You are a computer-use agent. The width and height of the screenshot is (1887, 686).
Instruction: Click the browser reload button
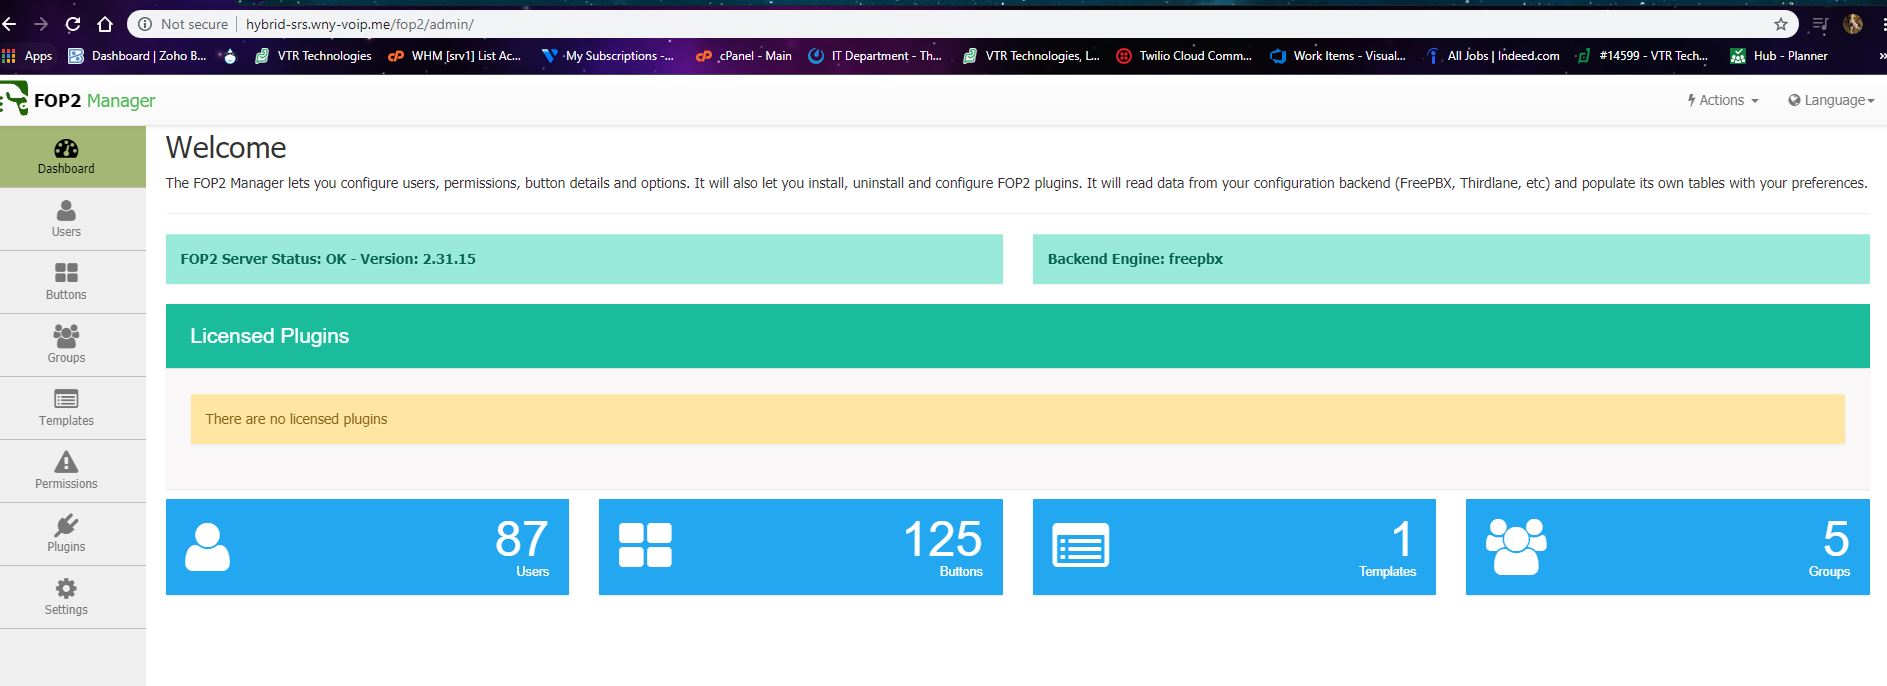[x=73, y=24]
